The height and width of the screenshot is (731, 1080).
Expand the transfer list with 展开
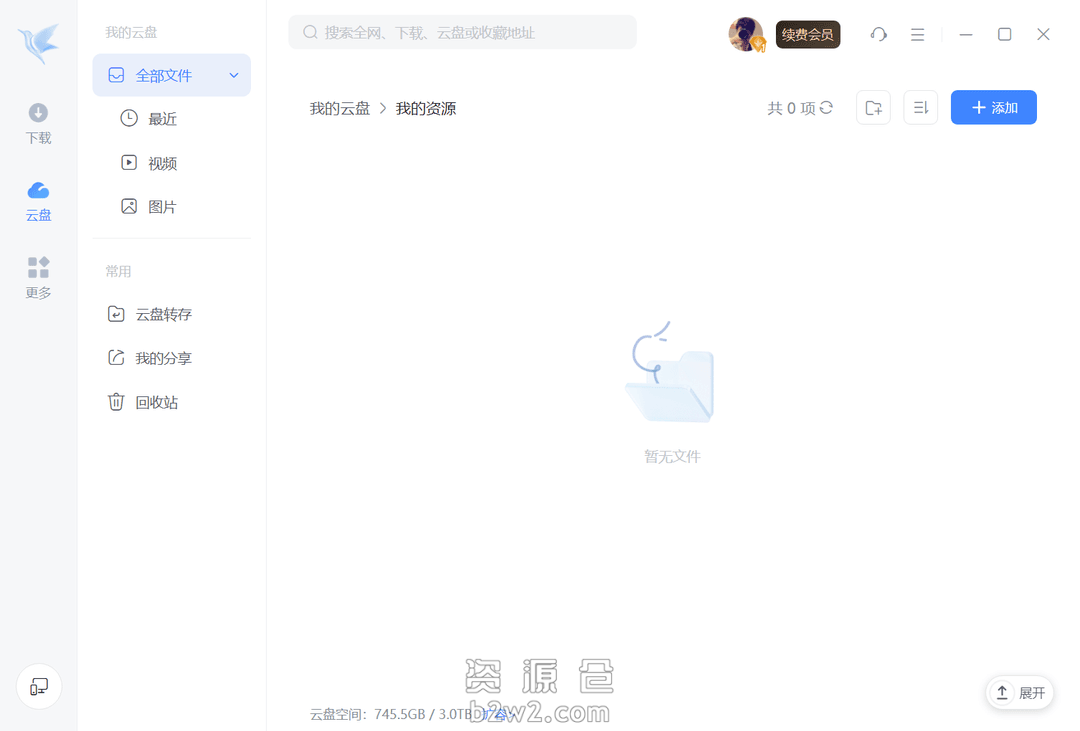1019,692
